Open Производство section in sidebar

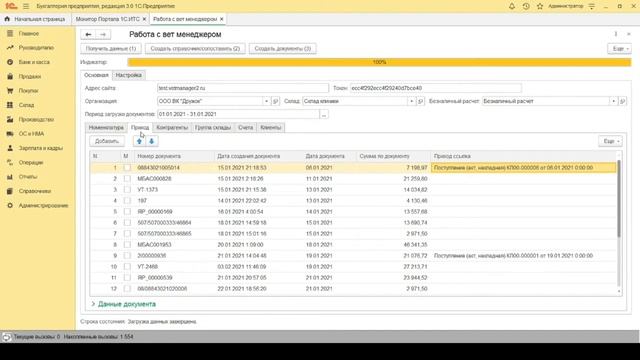click(x=36, y=120)
